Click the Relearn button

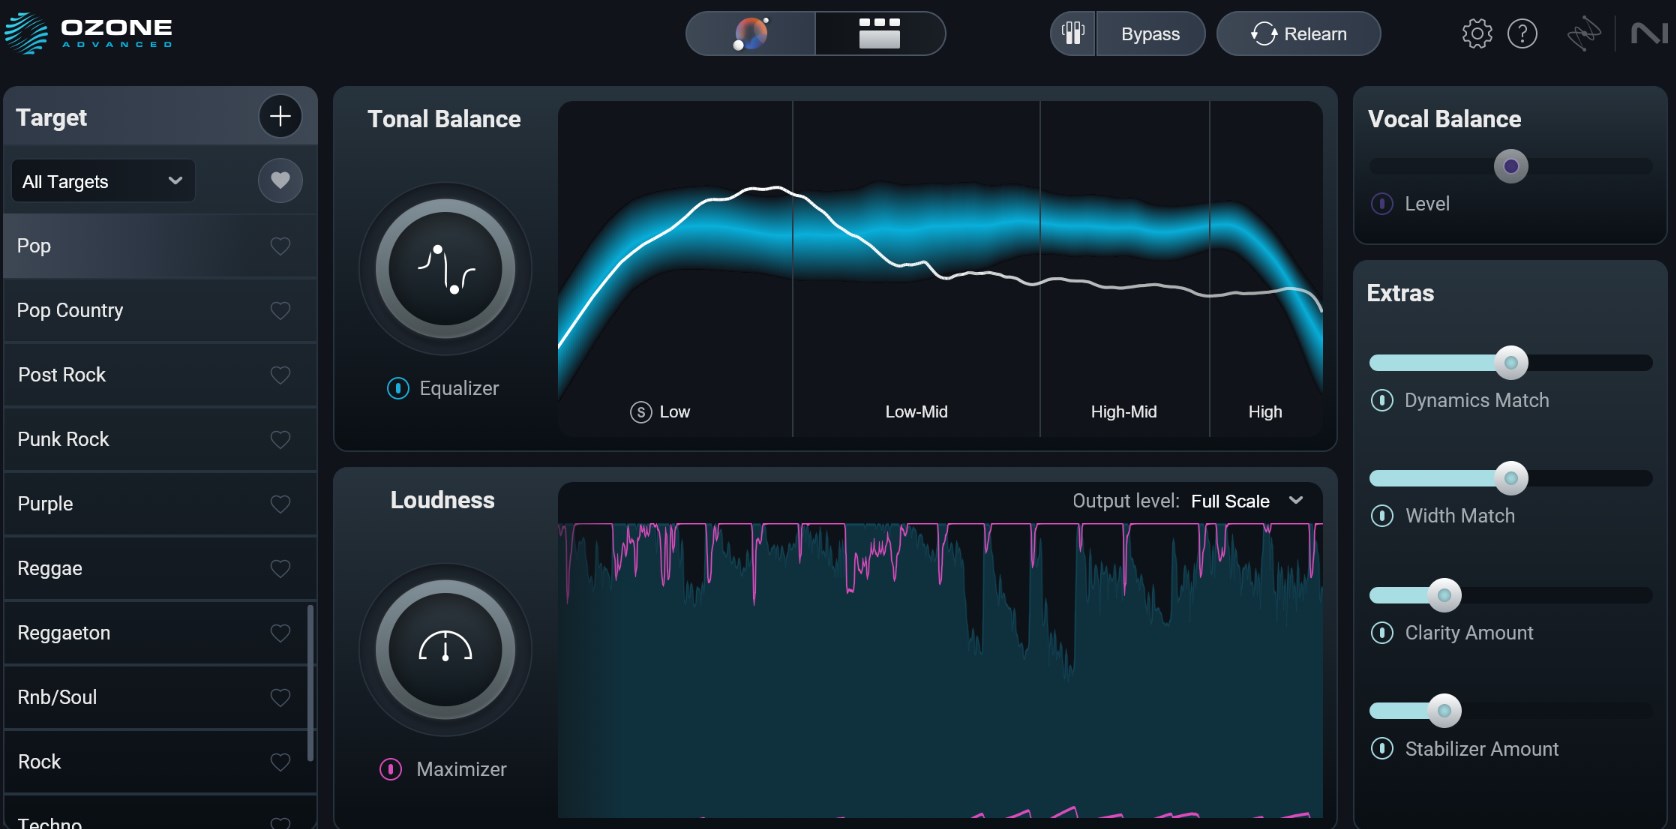tap(1298, 34)
